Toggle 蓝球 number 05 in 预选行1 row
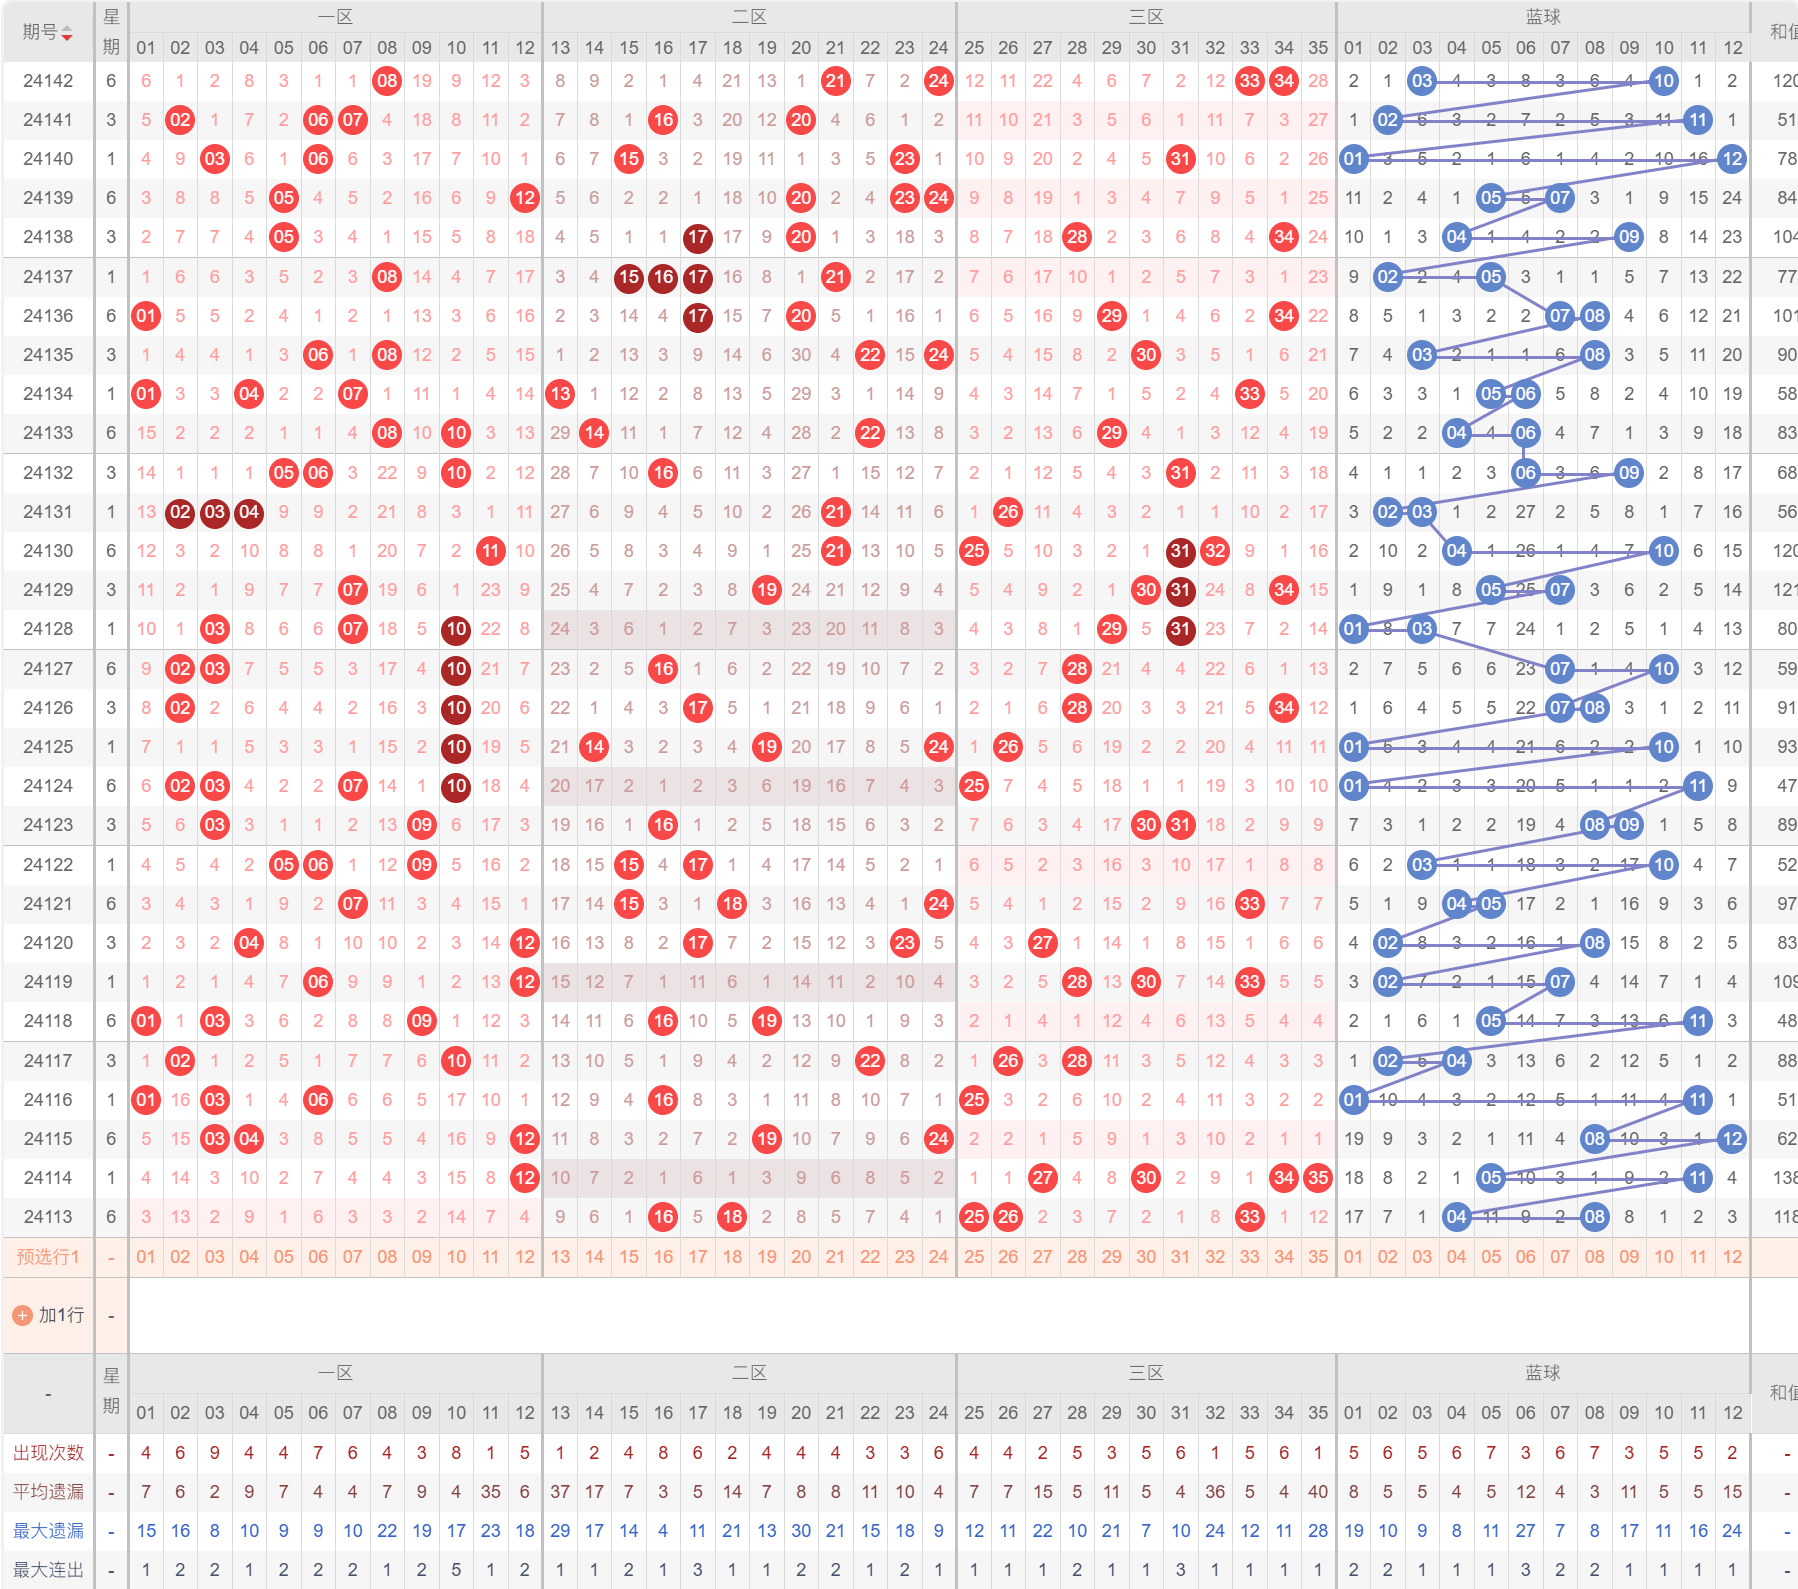Viewport: 1798px width, 1589px height. 1491,1257
